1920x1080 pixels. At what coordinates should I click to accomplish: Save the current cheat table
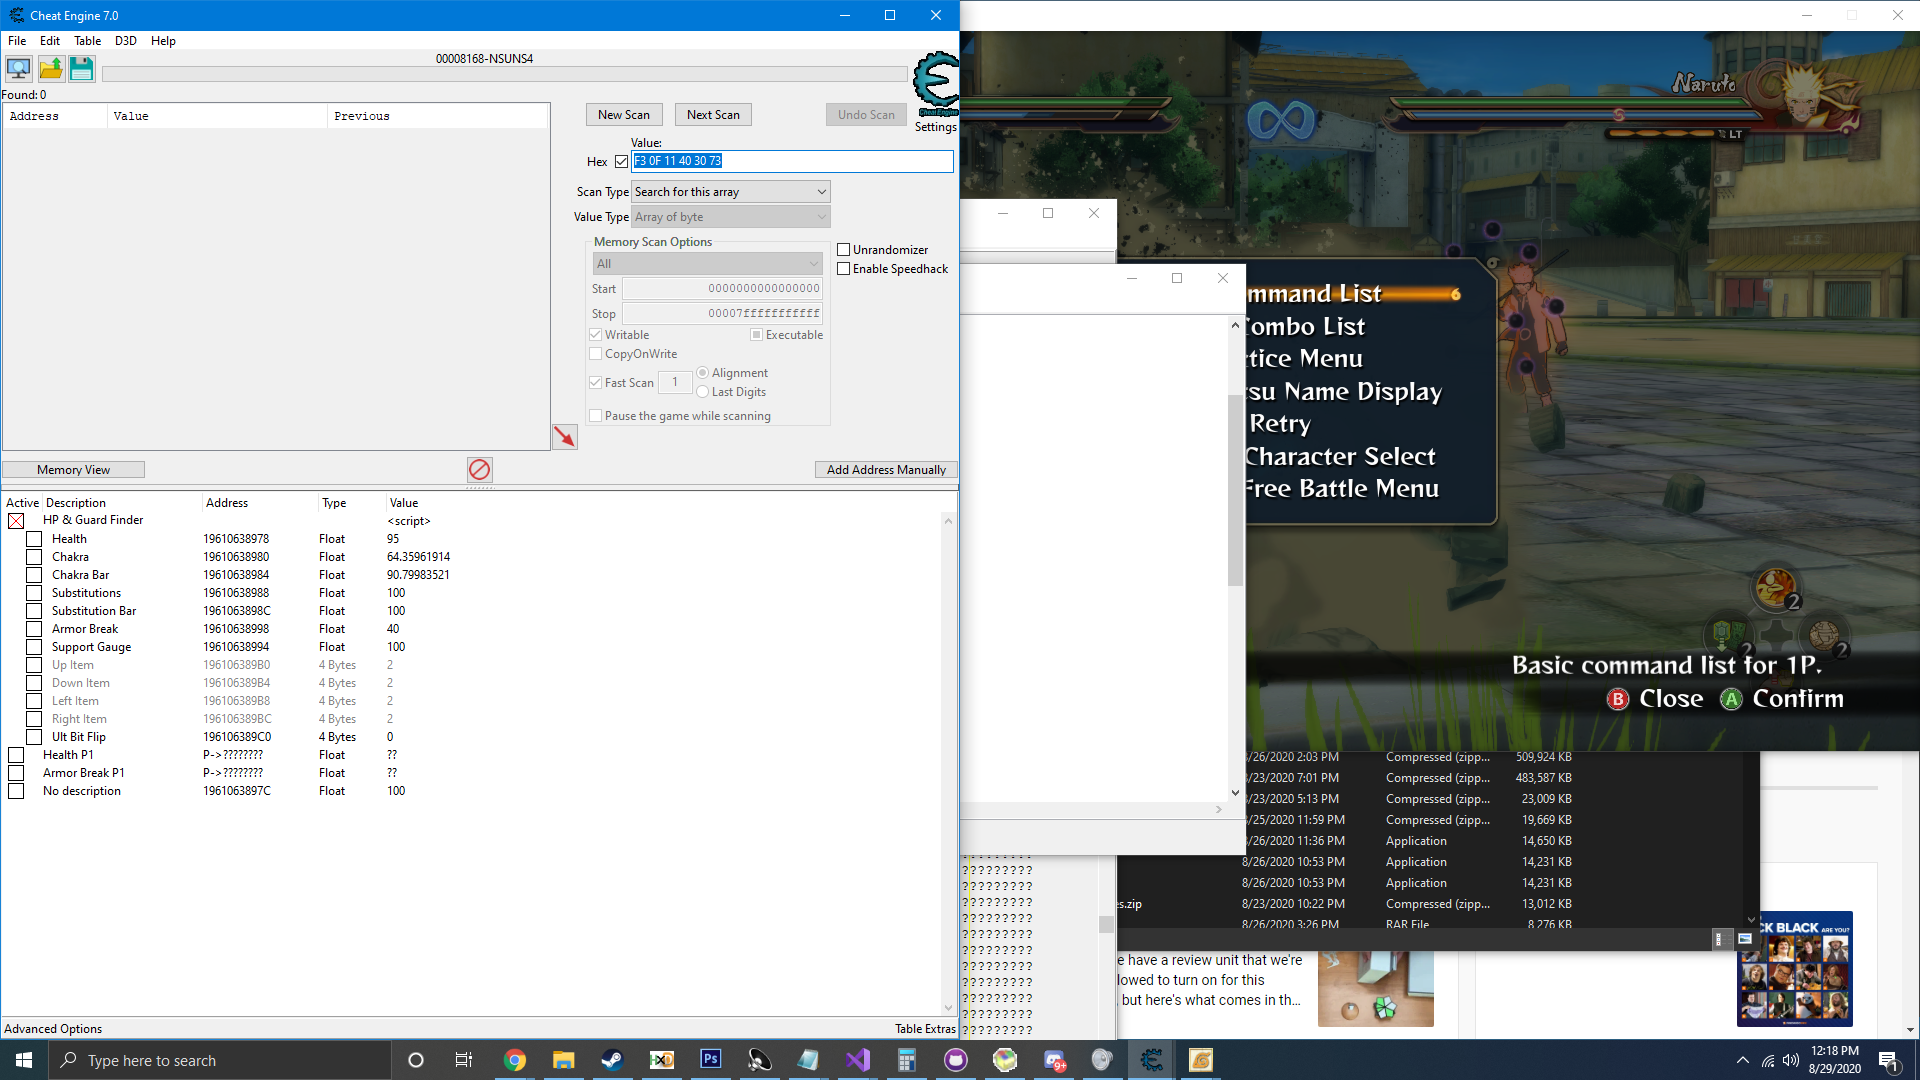[x=81, y=68]
